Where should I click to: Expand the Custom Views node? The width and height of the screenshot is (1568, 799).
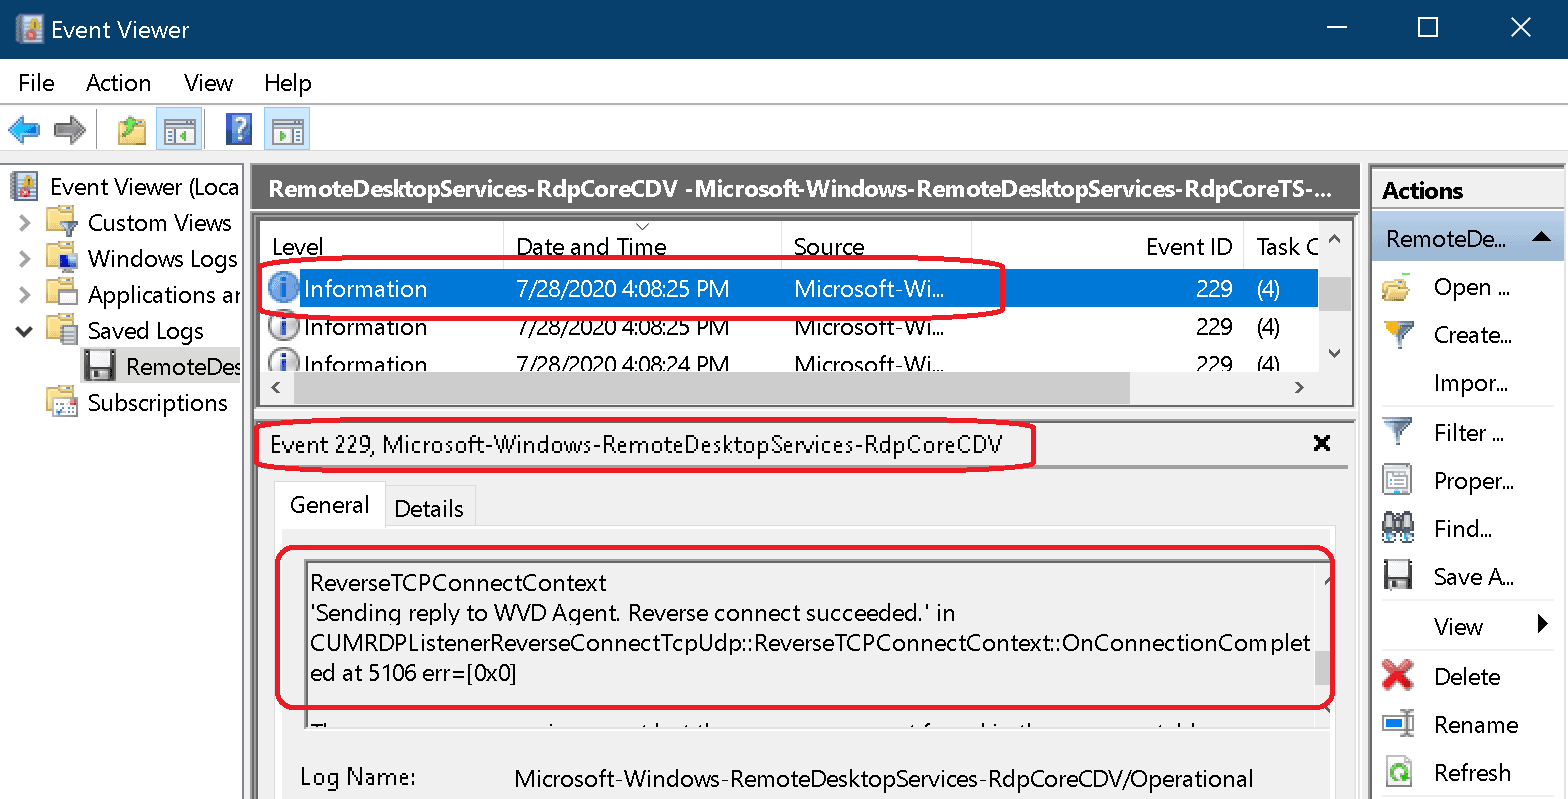pyautogui.click(x=25, y=223)
